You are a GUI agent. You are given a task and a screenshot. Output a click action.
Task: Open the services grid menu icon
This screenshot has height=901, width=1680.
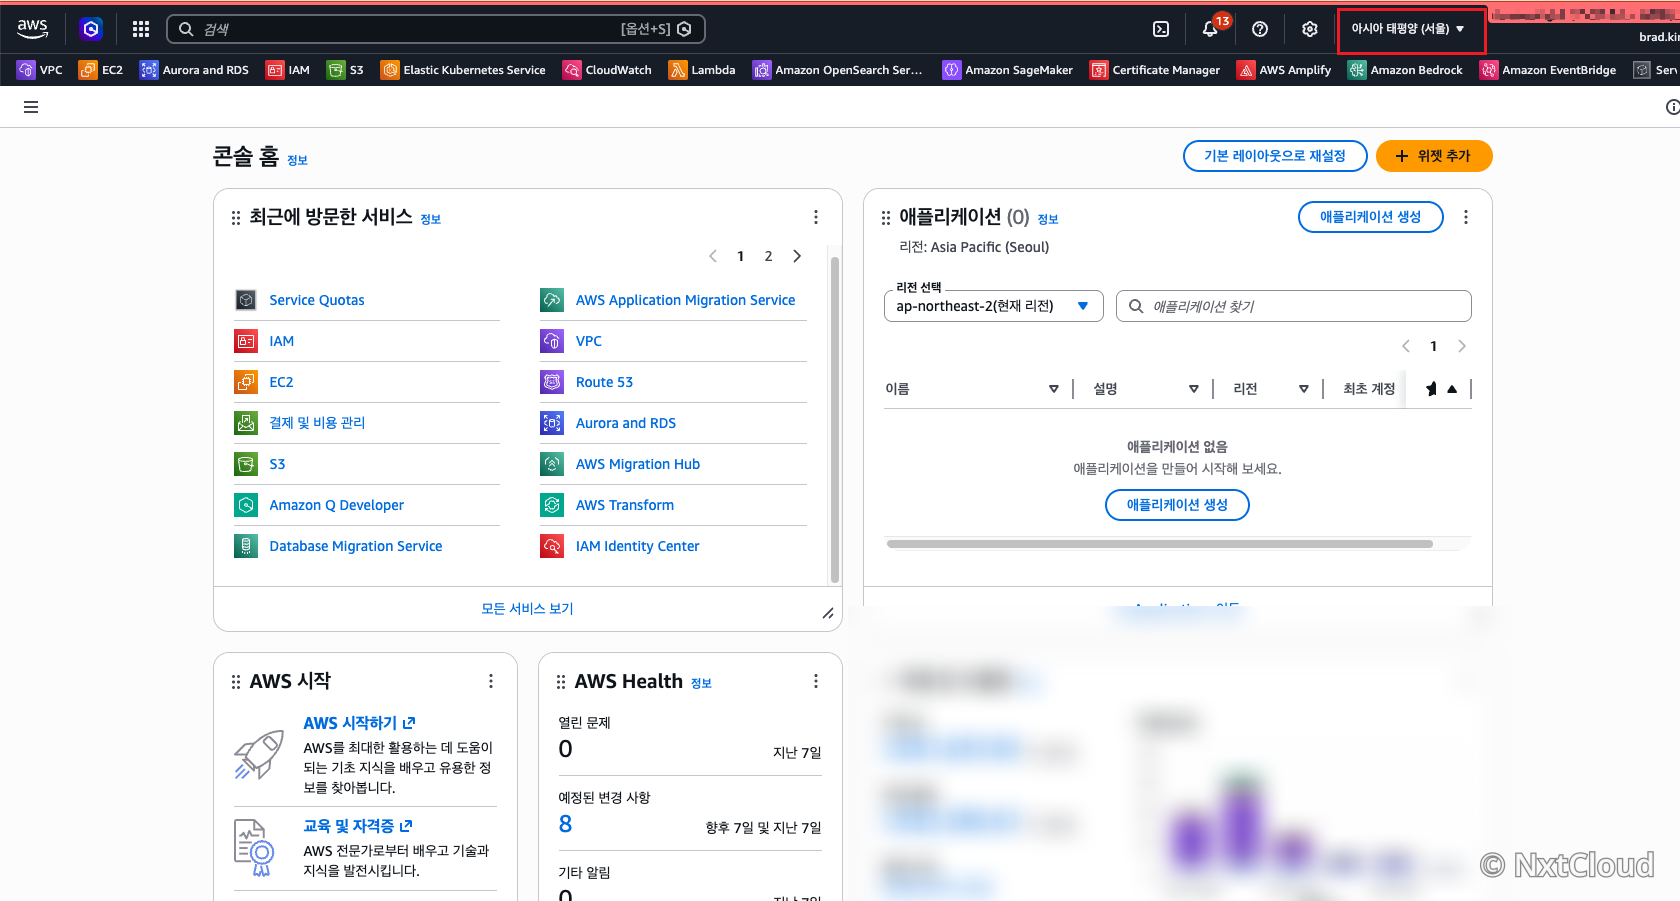point(141,29)
